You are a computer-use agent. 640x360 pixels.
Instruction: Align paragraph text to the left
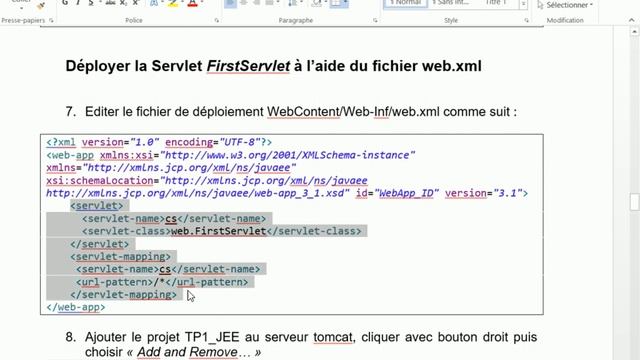pyautogui.click(x=230, y=3)
